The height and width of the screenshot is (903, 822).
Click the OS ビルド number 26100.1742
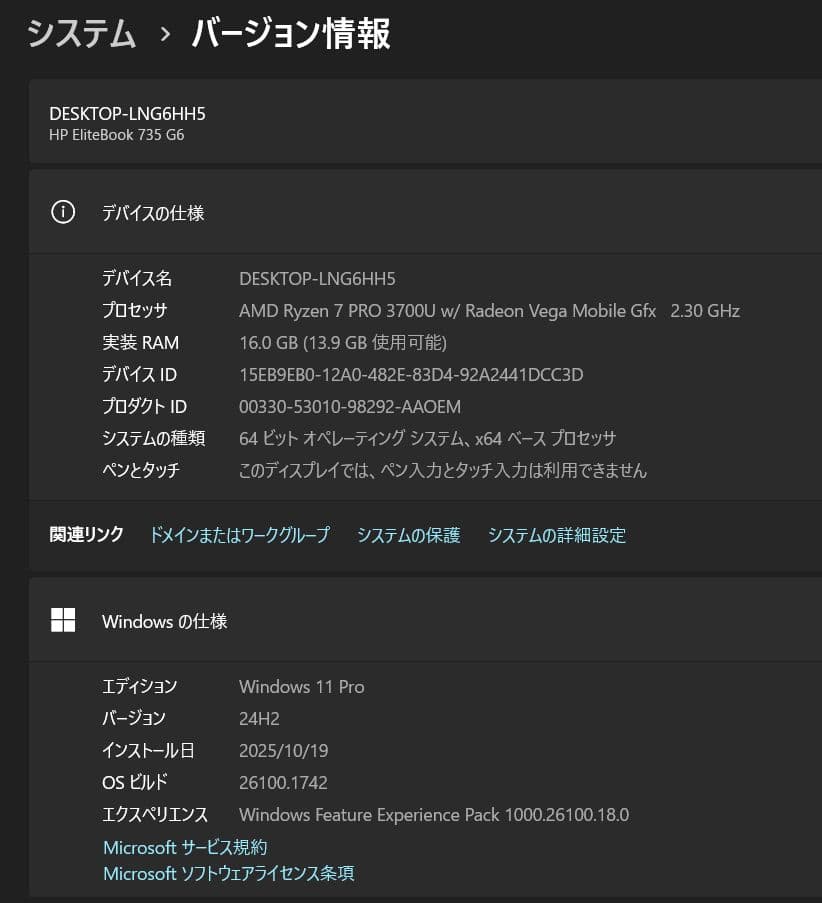coord(282,782)
